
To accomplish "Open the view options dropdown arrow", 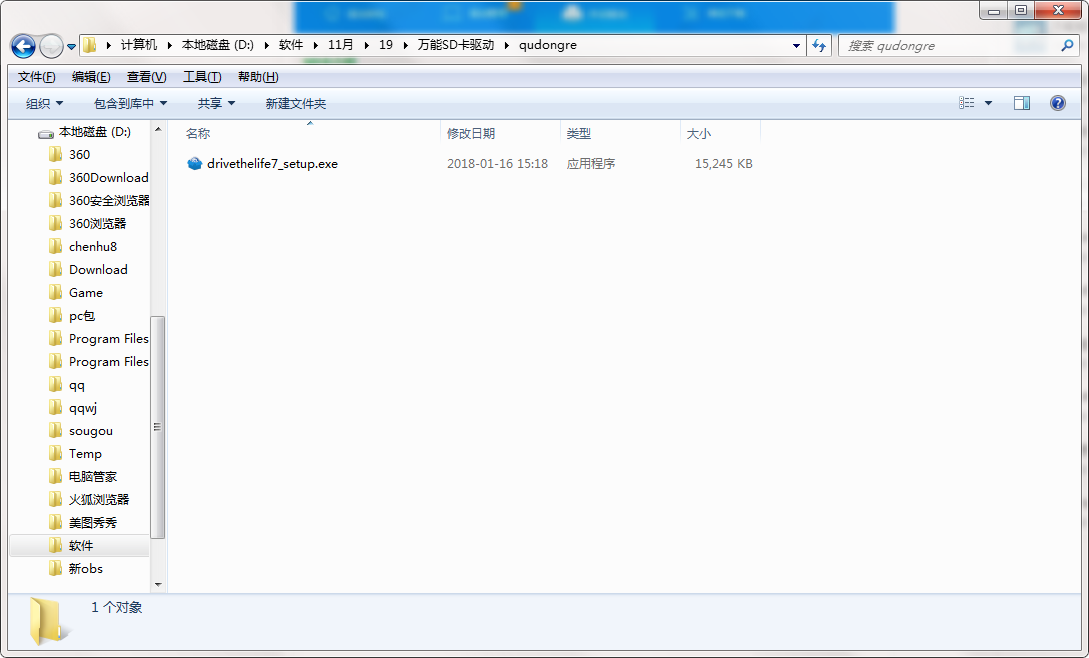I will [x=988, y=103].
